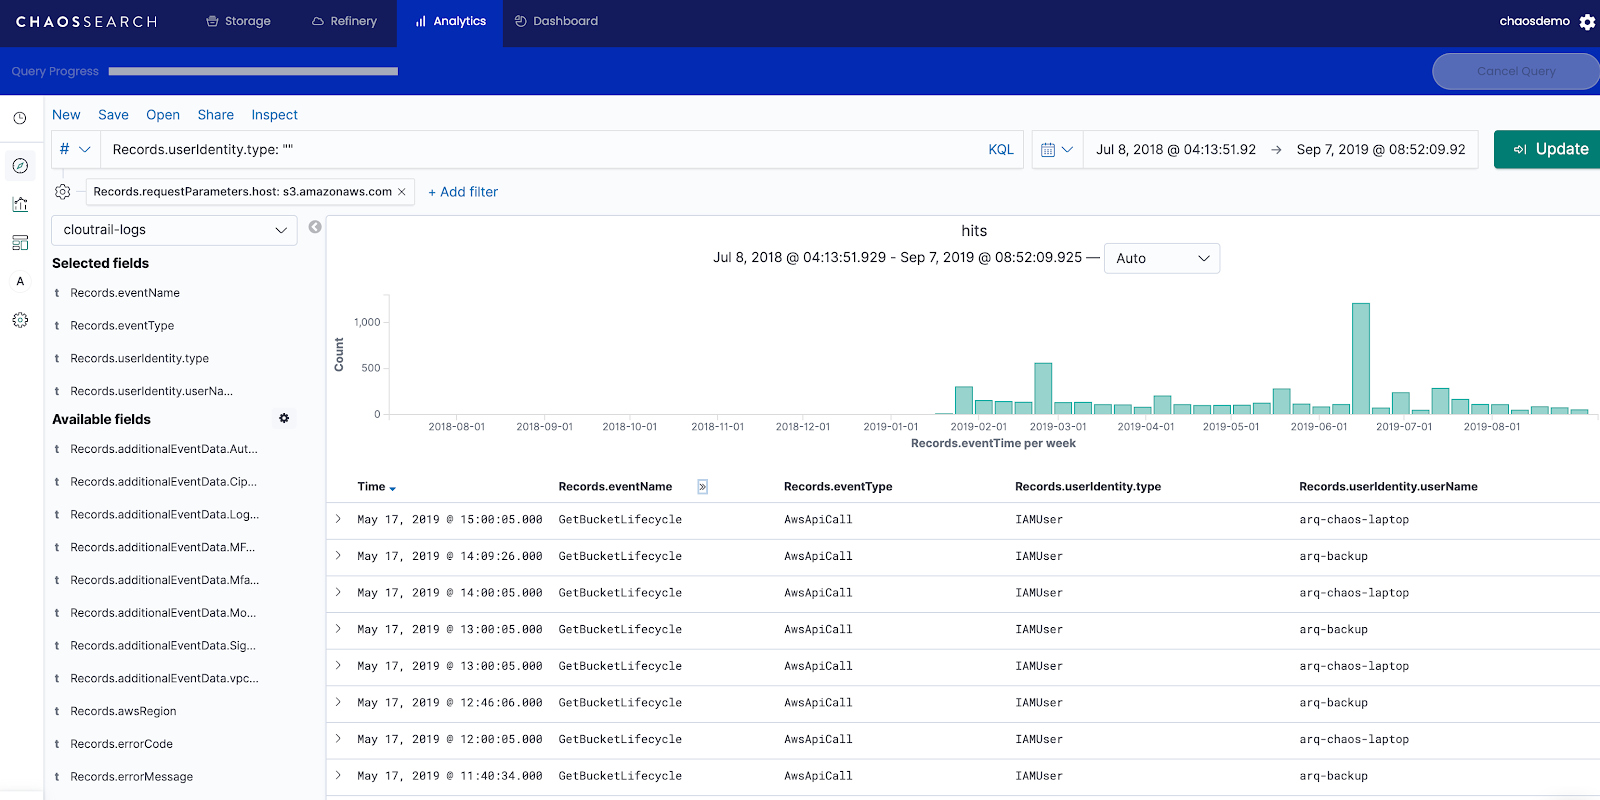Expand the 11:40:34 May 17 row
Screen dimensions: 1600x800
[x=338, y=775]
